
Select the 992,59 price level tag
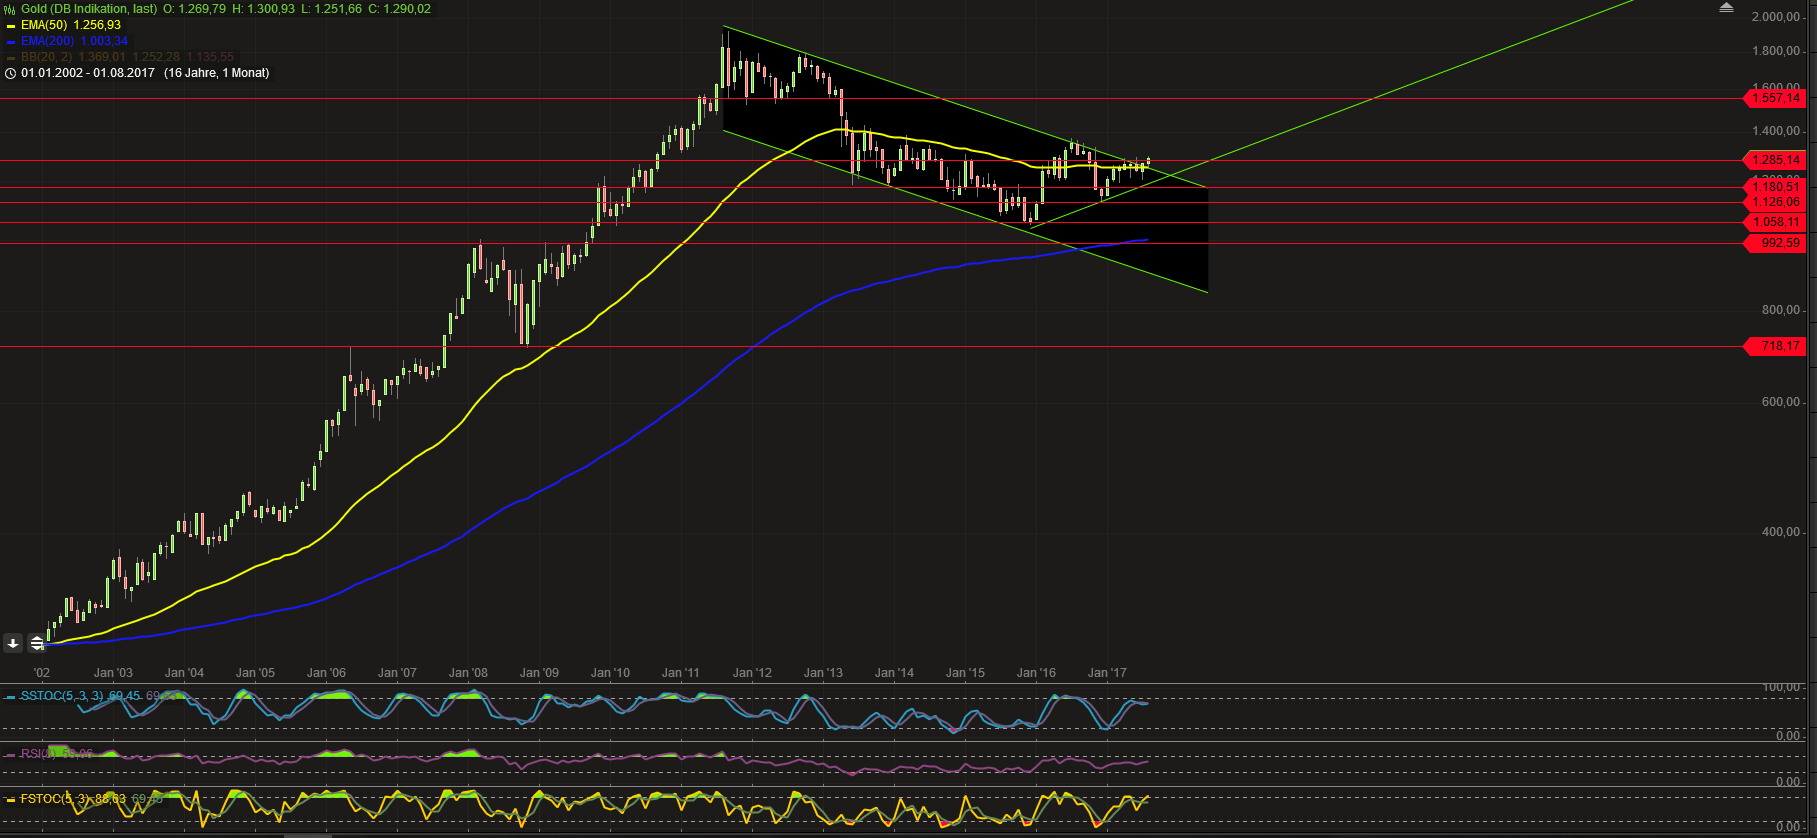(1778, 243)
